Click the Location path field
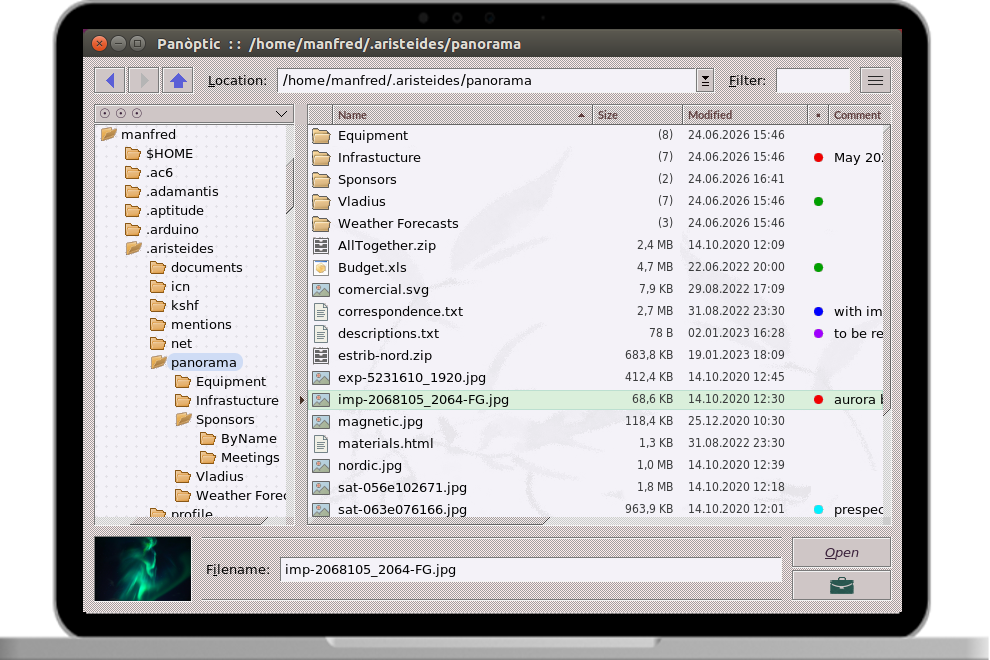Viewport: 990px width, 660px height. point(487,80)
